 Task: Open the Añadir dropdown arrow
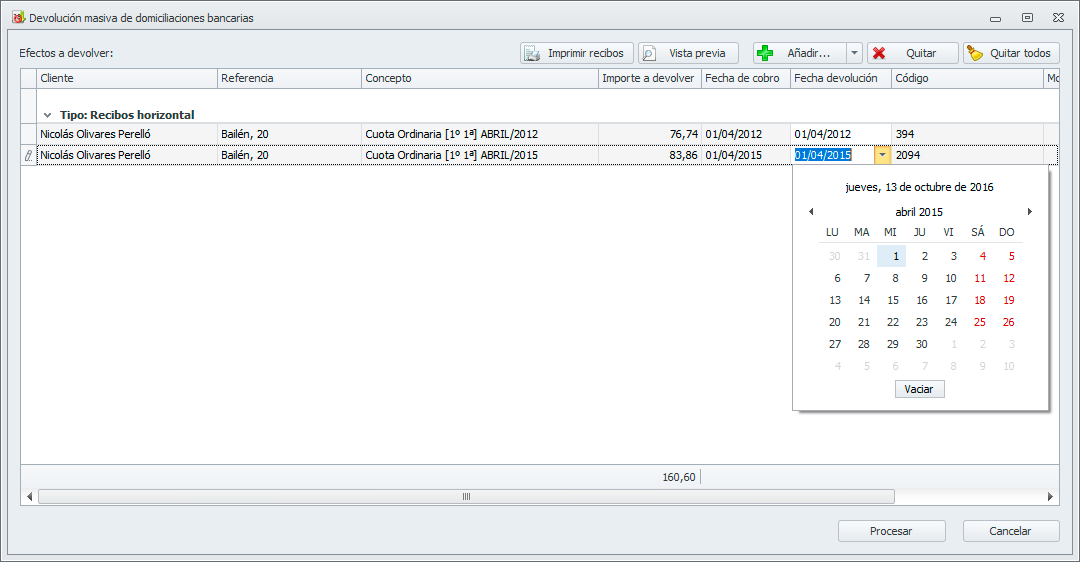coord(854,53)
